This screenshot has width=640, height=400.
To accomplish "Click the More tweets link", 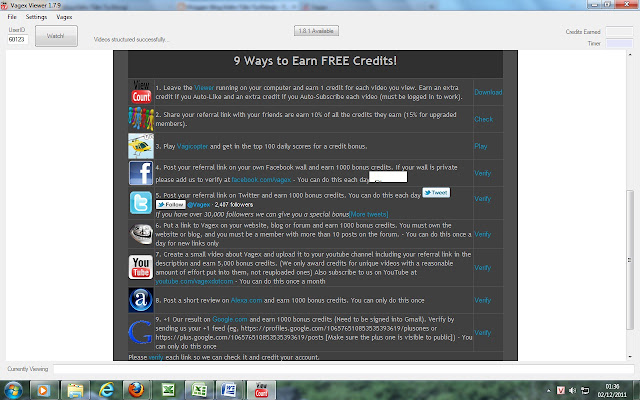I will point(369,214).
